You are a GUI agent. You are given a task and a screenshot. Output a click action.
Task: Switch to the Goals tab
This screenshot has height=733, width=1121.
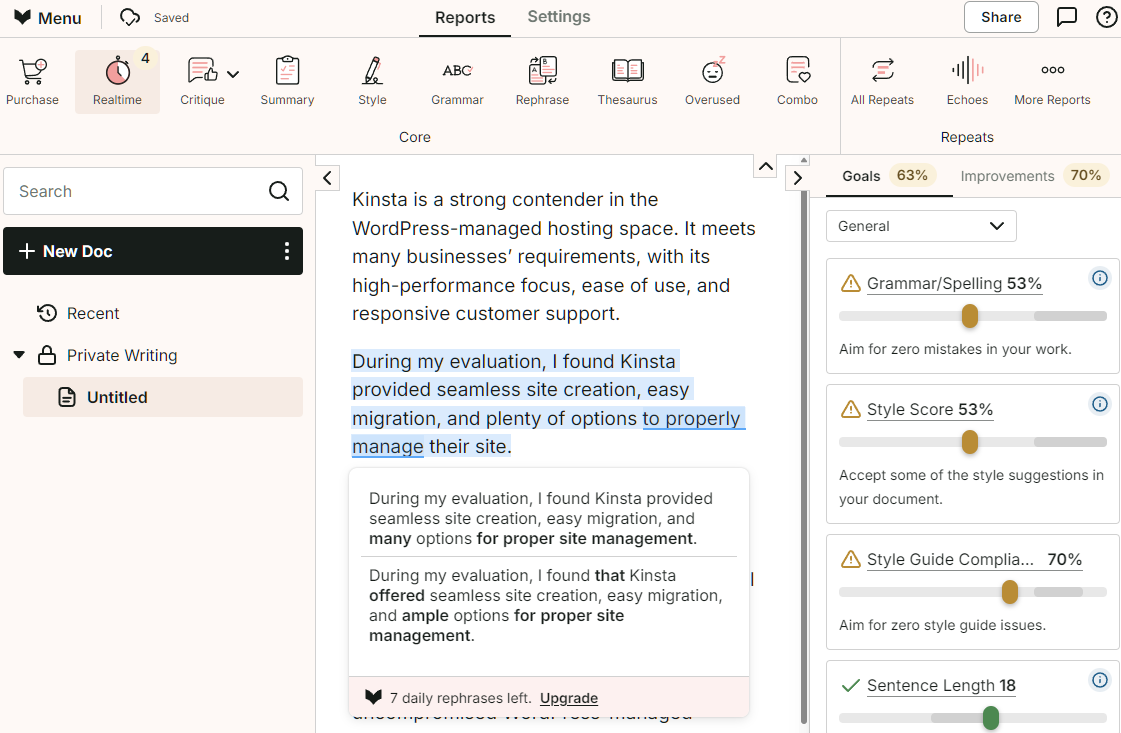coord(889,176)
